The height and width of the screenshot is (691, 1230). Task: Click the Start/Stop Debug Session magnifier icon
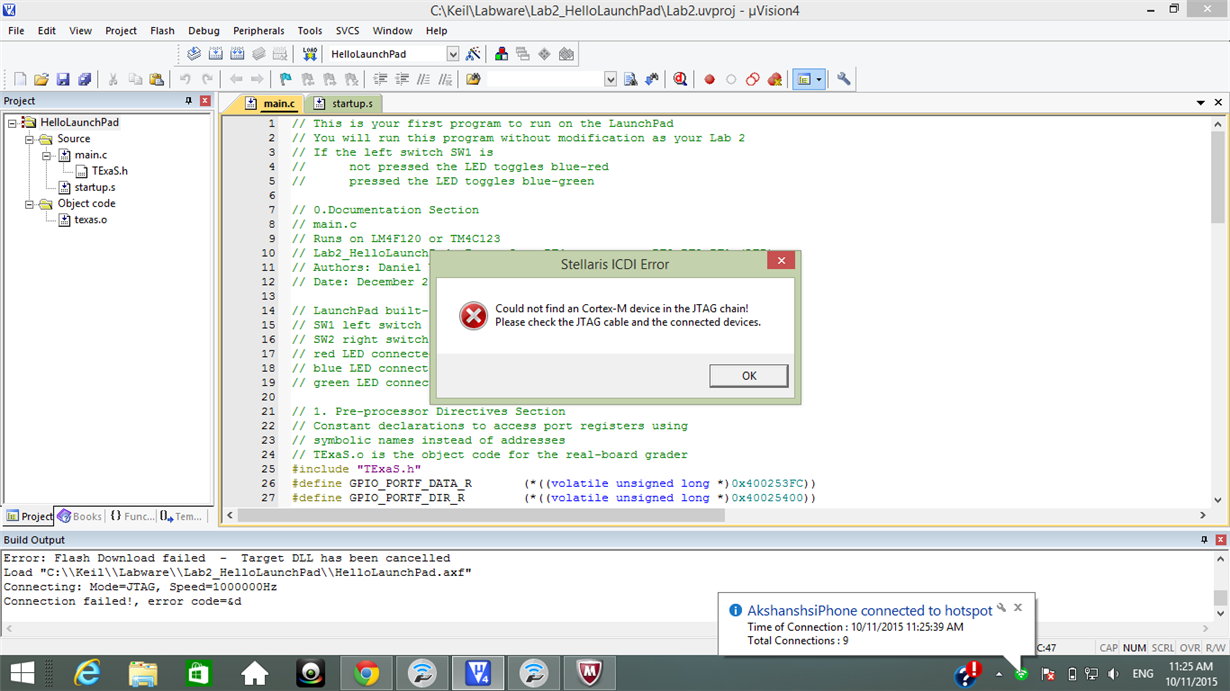[x=680, y=79]
